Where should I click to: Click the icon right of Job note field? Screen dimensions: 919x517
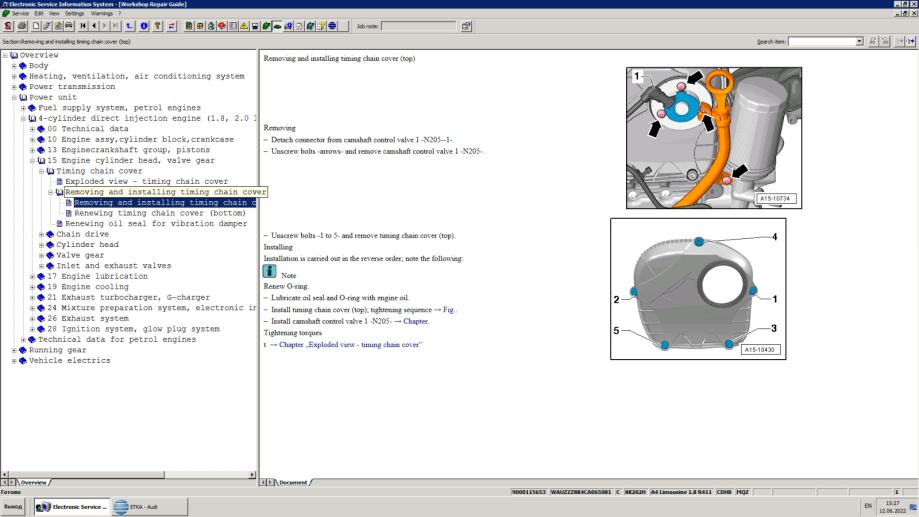tap(466, 26)
